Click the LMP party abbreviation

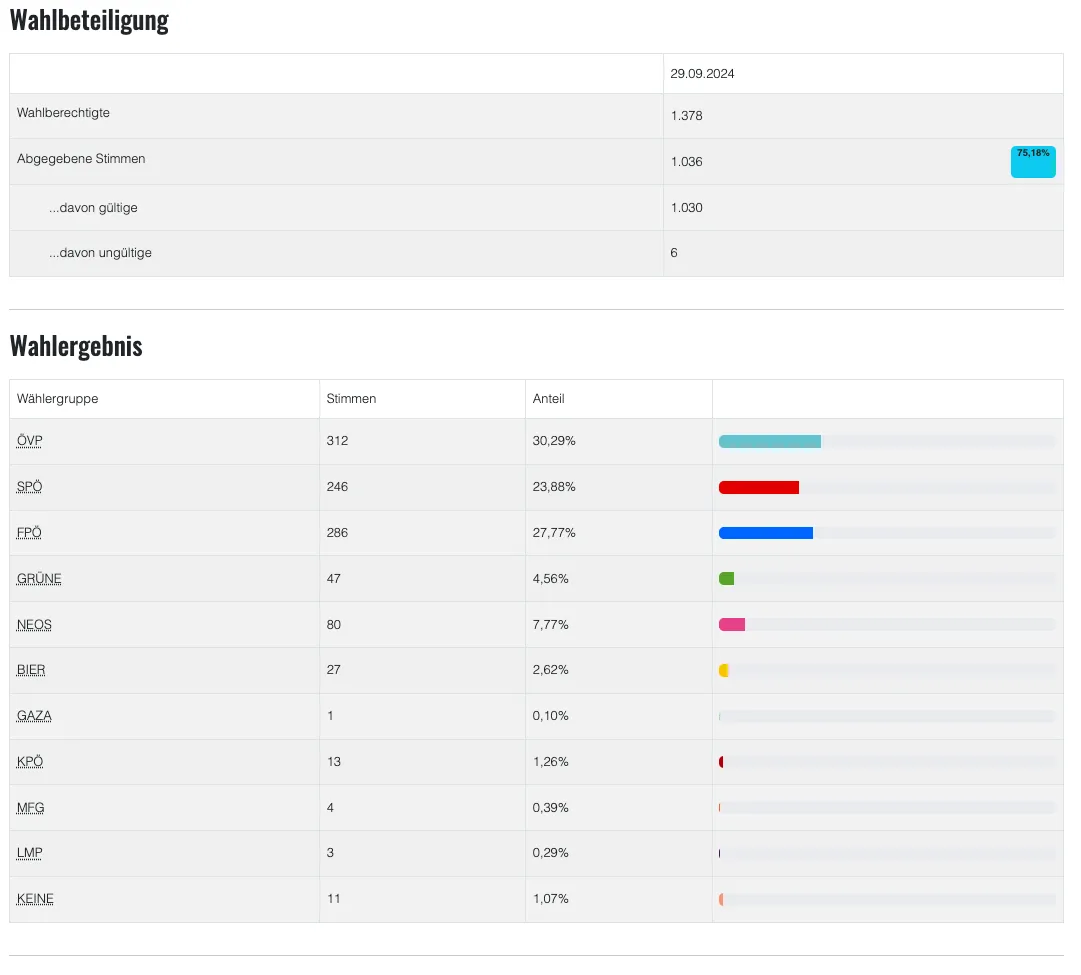30,853
